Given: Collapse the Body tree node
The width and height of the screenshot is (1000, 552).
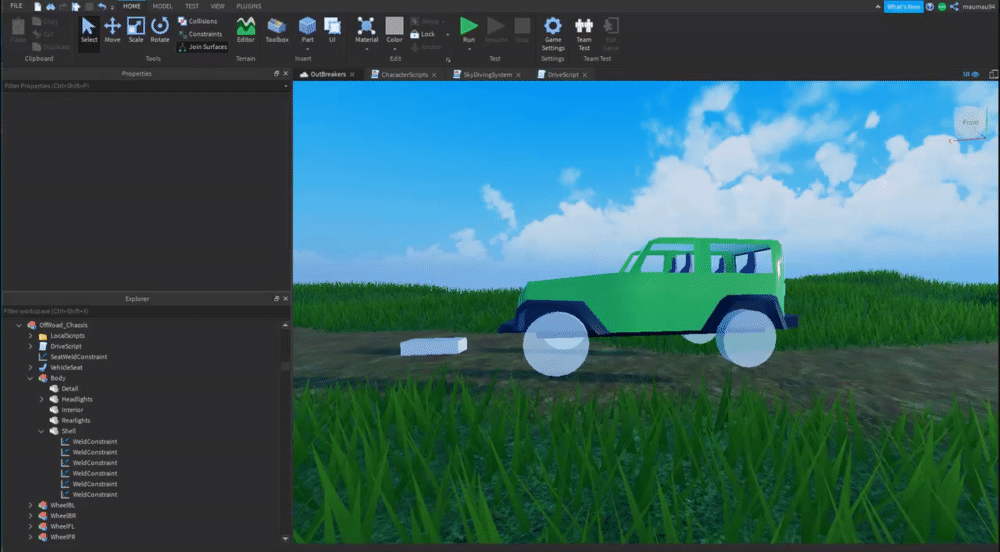Looking at the screenshot, I should coord(30,378).
